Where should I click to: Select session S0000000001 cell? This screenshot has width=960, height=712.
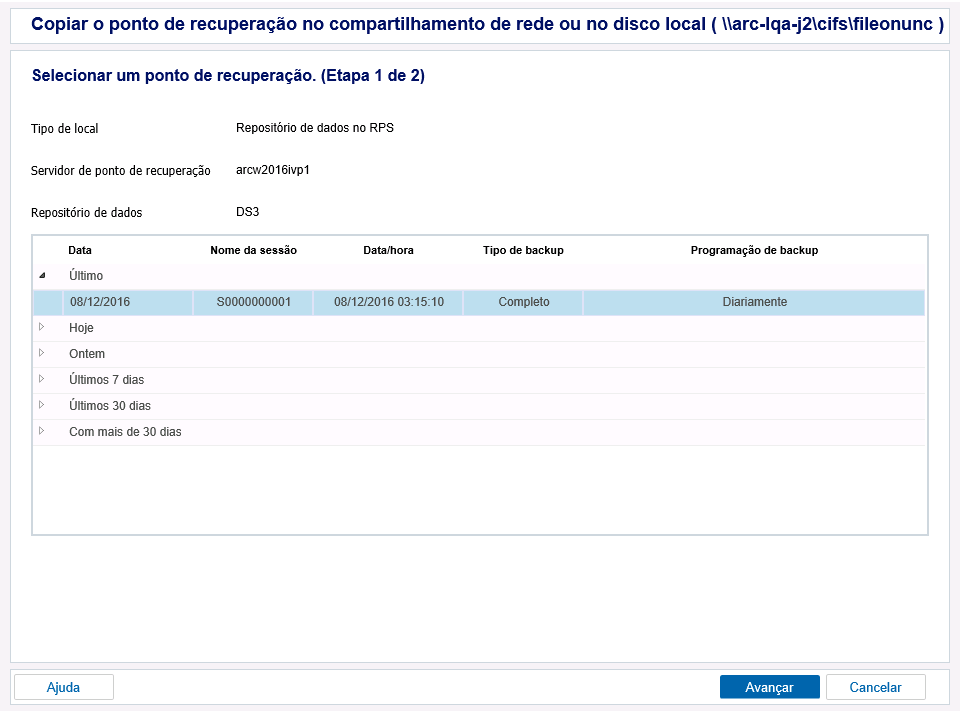click(x=253, y=302)
